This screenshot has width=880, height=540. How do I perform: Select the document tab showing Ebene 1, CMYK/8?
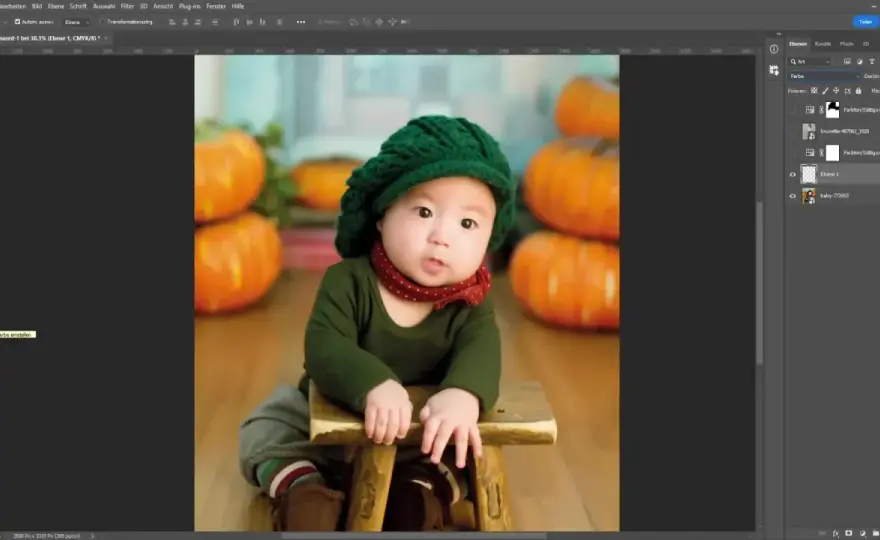[50, 38]
